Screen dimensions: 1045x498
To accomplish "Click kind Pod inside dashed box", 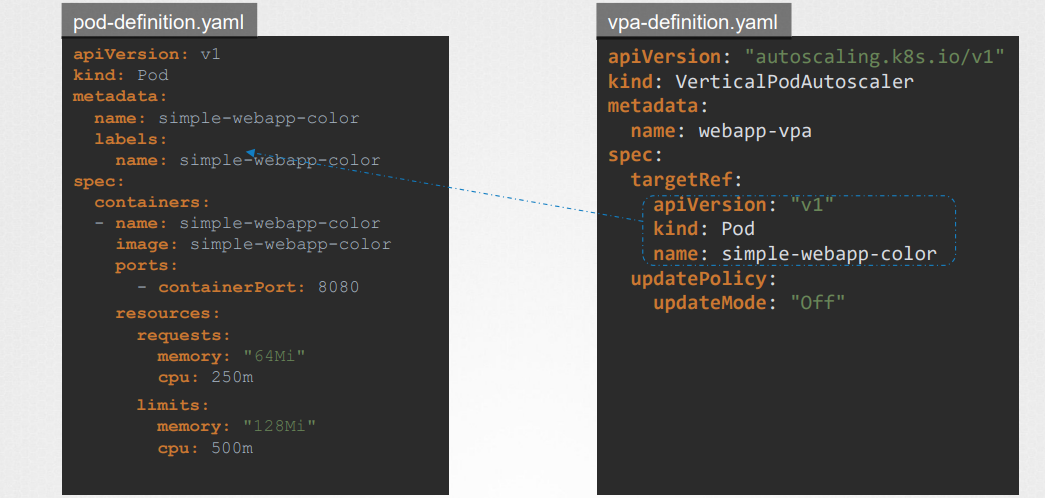I will 704,229.
